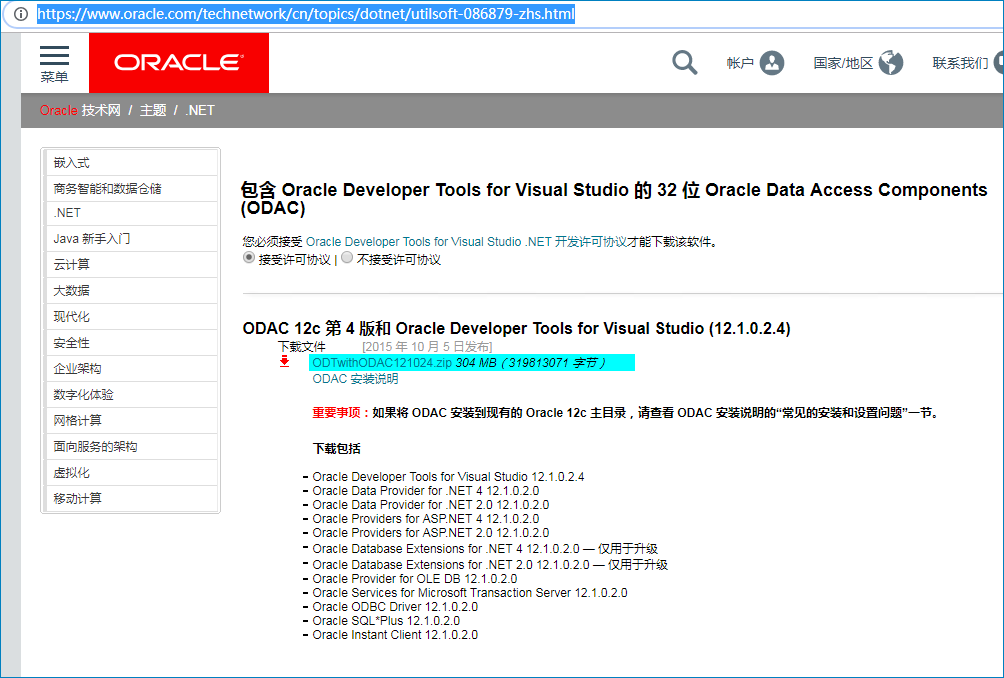Open the 联系我们 link in header
This screenshot has width=1004, height=678.
[960, 63]
